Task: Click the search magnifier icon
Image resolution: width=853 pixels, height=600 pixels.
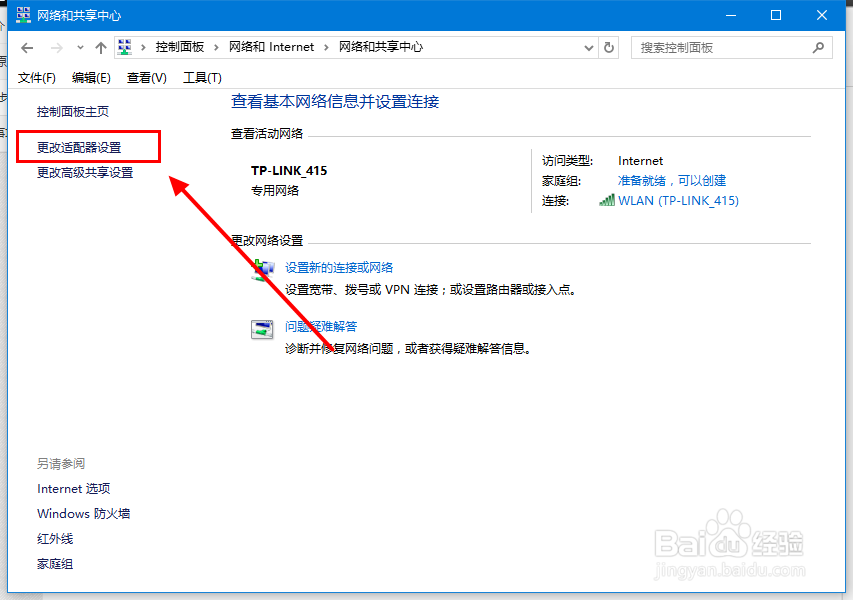Action: point(818,48)
